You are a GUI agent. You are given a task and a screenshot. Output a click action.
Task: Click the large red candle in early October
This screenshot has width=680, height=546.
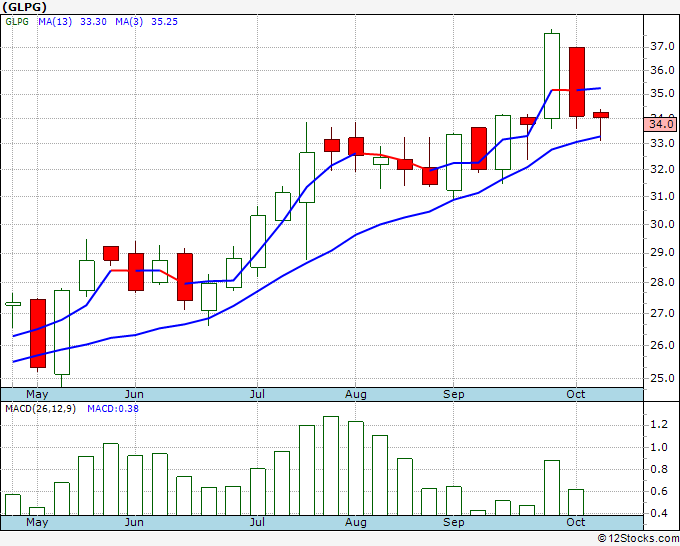(577, 82)
